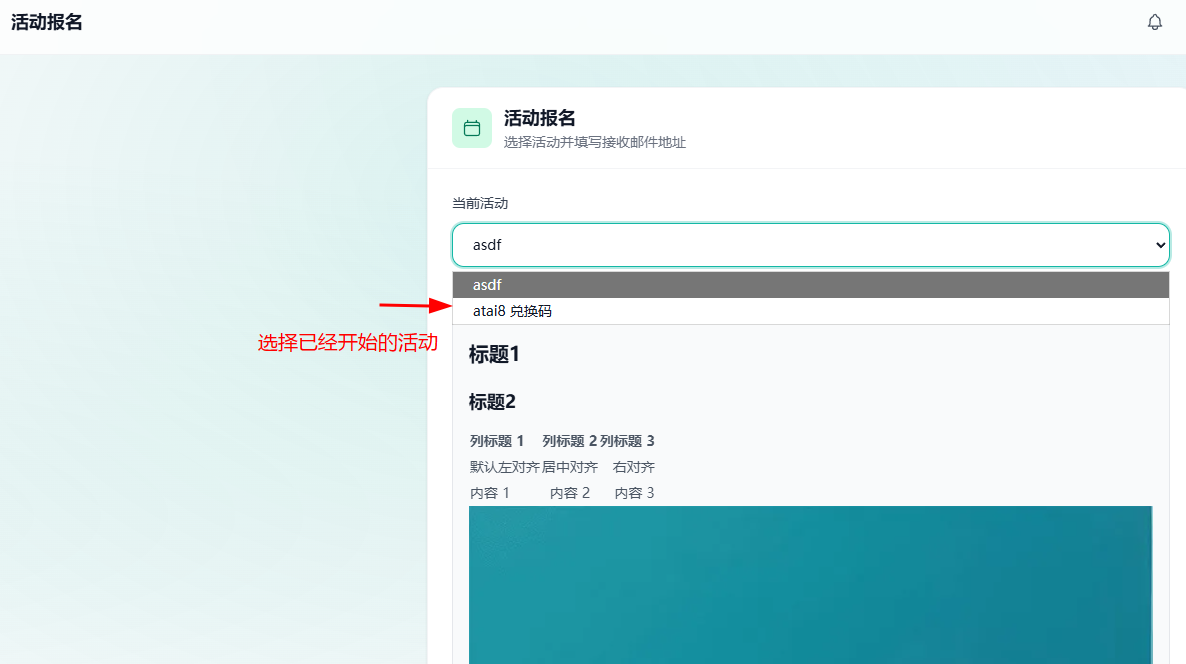Click the 活动报名 card heading
Viewport: 1186px width, 664px height.
tap(539, 118)
